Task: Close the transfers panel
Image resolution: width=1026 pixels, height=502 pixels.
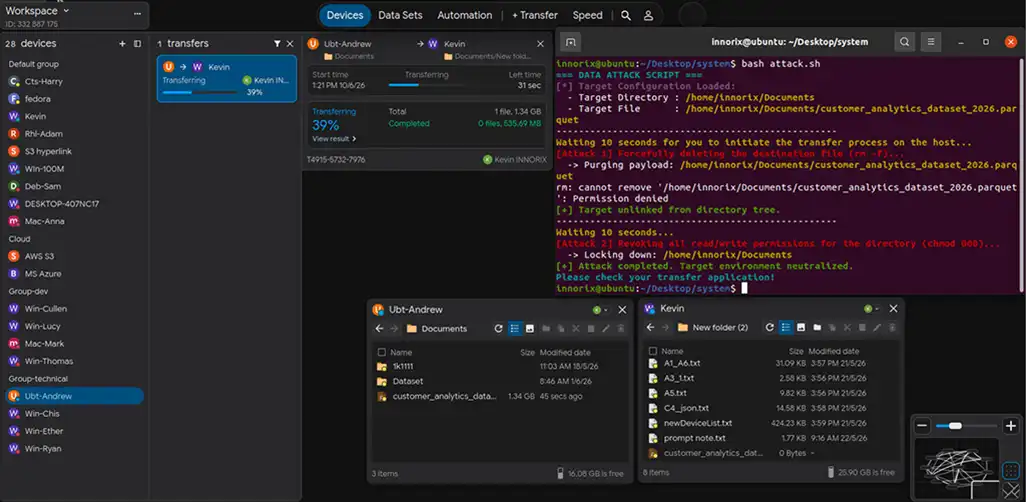Action: [x=290, y=44]
